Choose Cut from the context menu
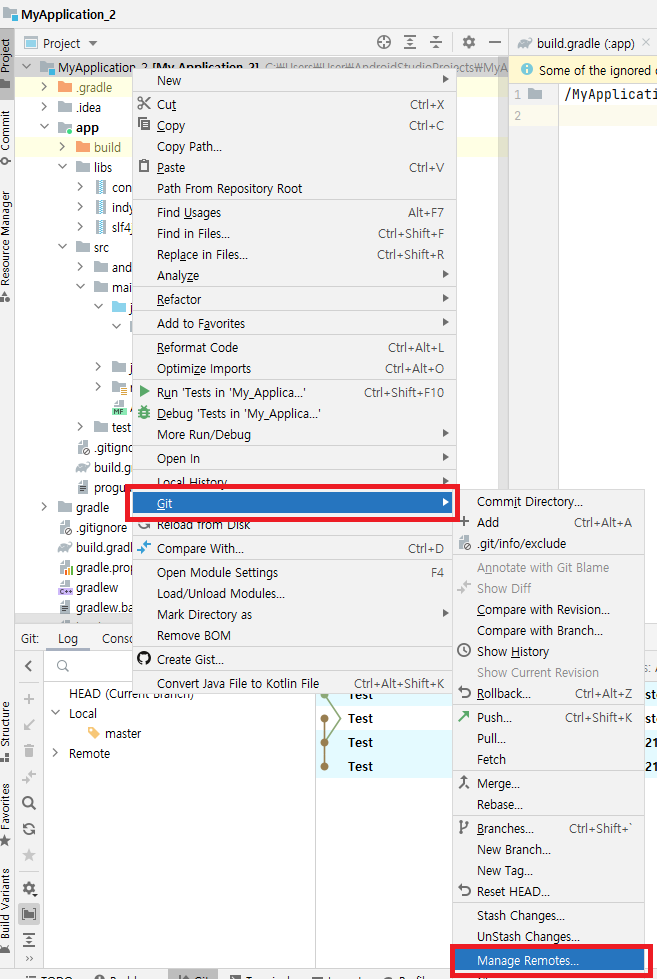Screen dimensions: 657x979 [x=294, y=104]
